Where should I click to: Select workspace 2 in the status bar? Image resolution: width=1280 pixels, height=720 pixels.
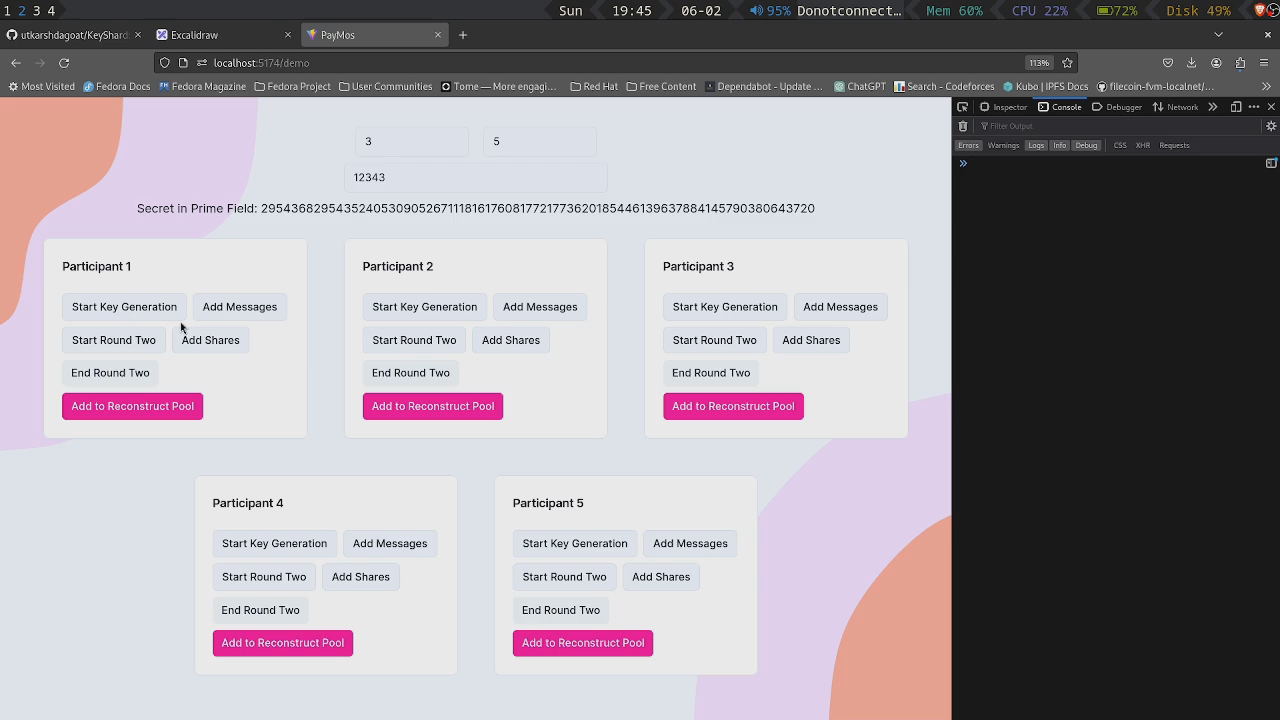click(22, 10)
